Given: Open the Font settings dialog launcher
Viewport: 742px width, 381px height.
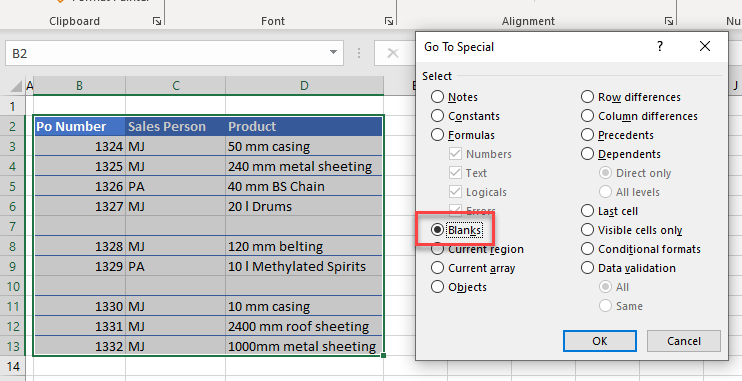Looking at the screenshot, I should (x=389, y=21).
